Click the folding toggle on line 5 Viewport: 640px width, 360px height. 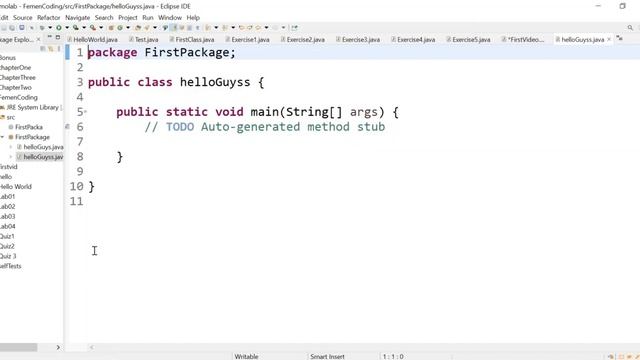(85, 111)
